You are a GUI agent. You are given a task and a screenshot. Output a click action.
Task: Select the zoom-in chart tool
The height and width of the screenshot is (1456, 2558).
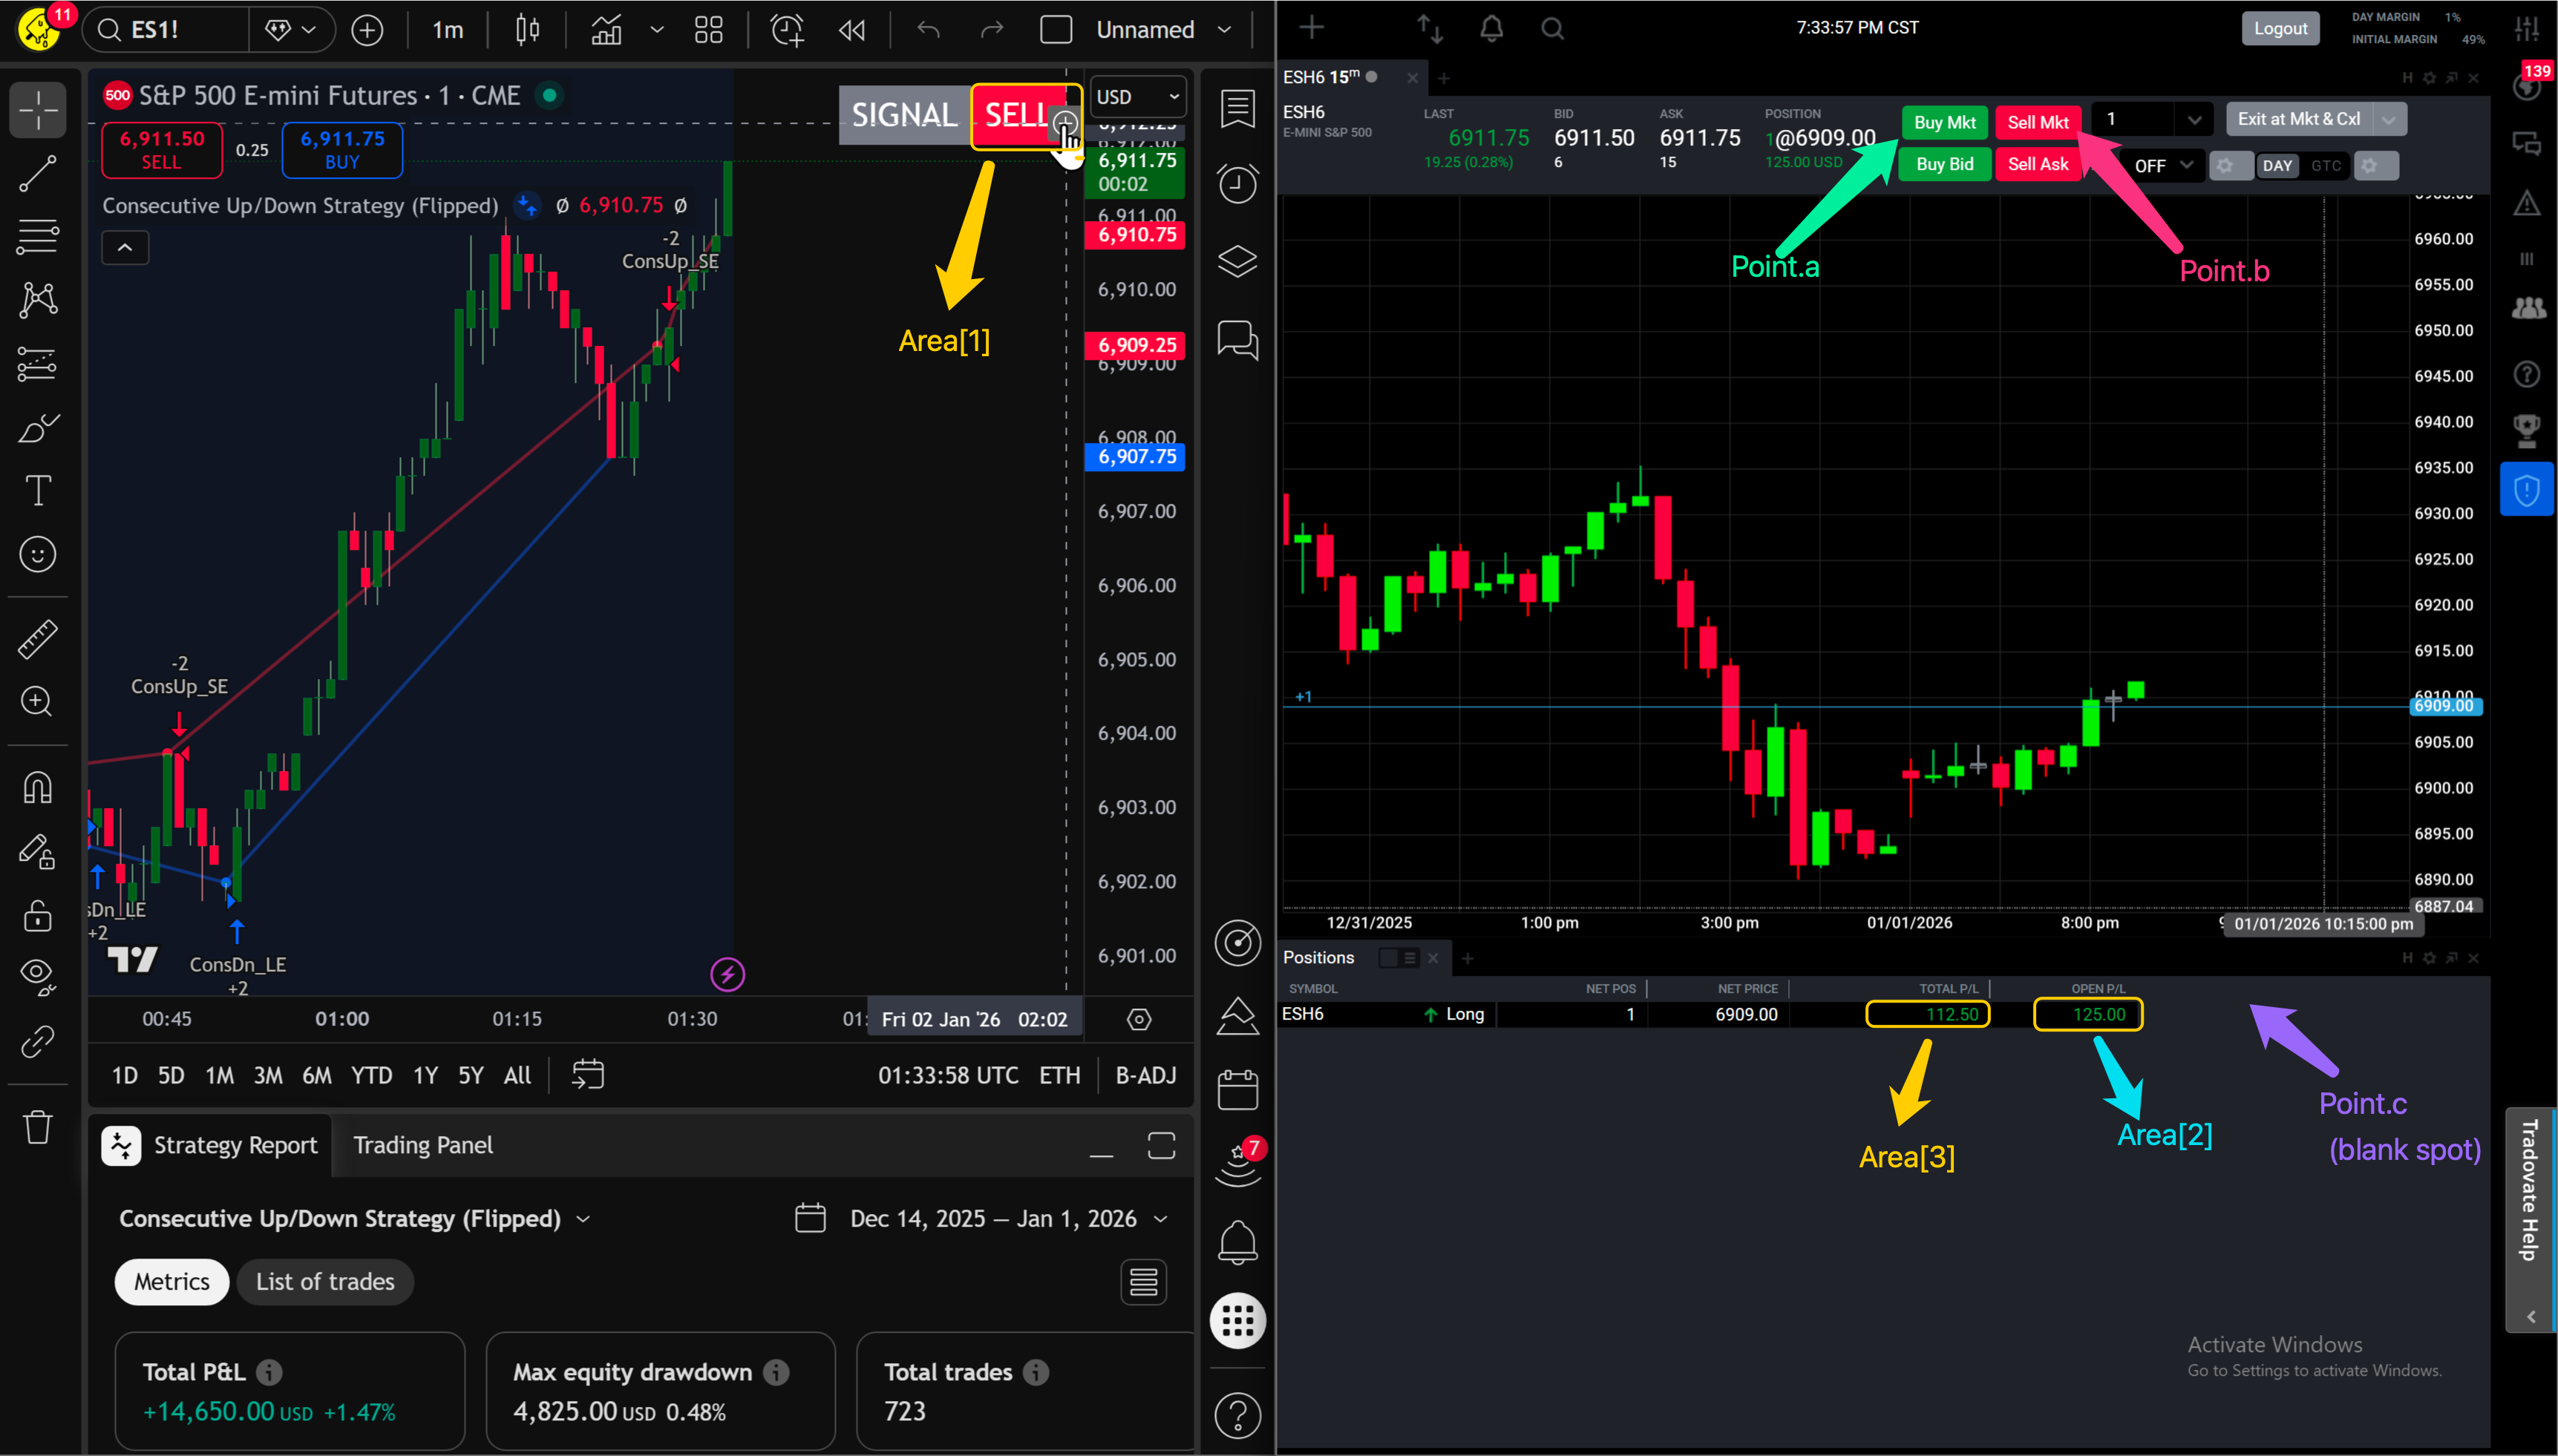click(x=37, y=702)
